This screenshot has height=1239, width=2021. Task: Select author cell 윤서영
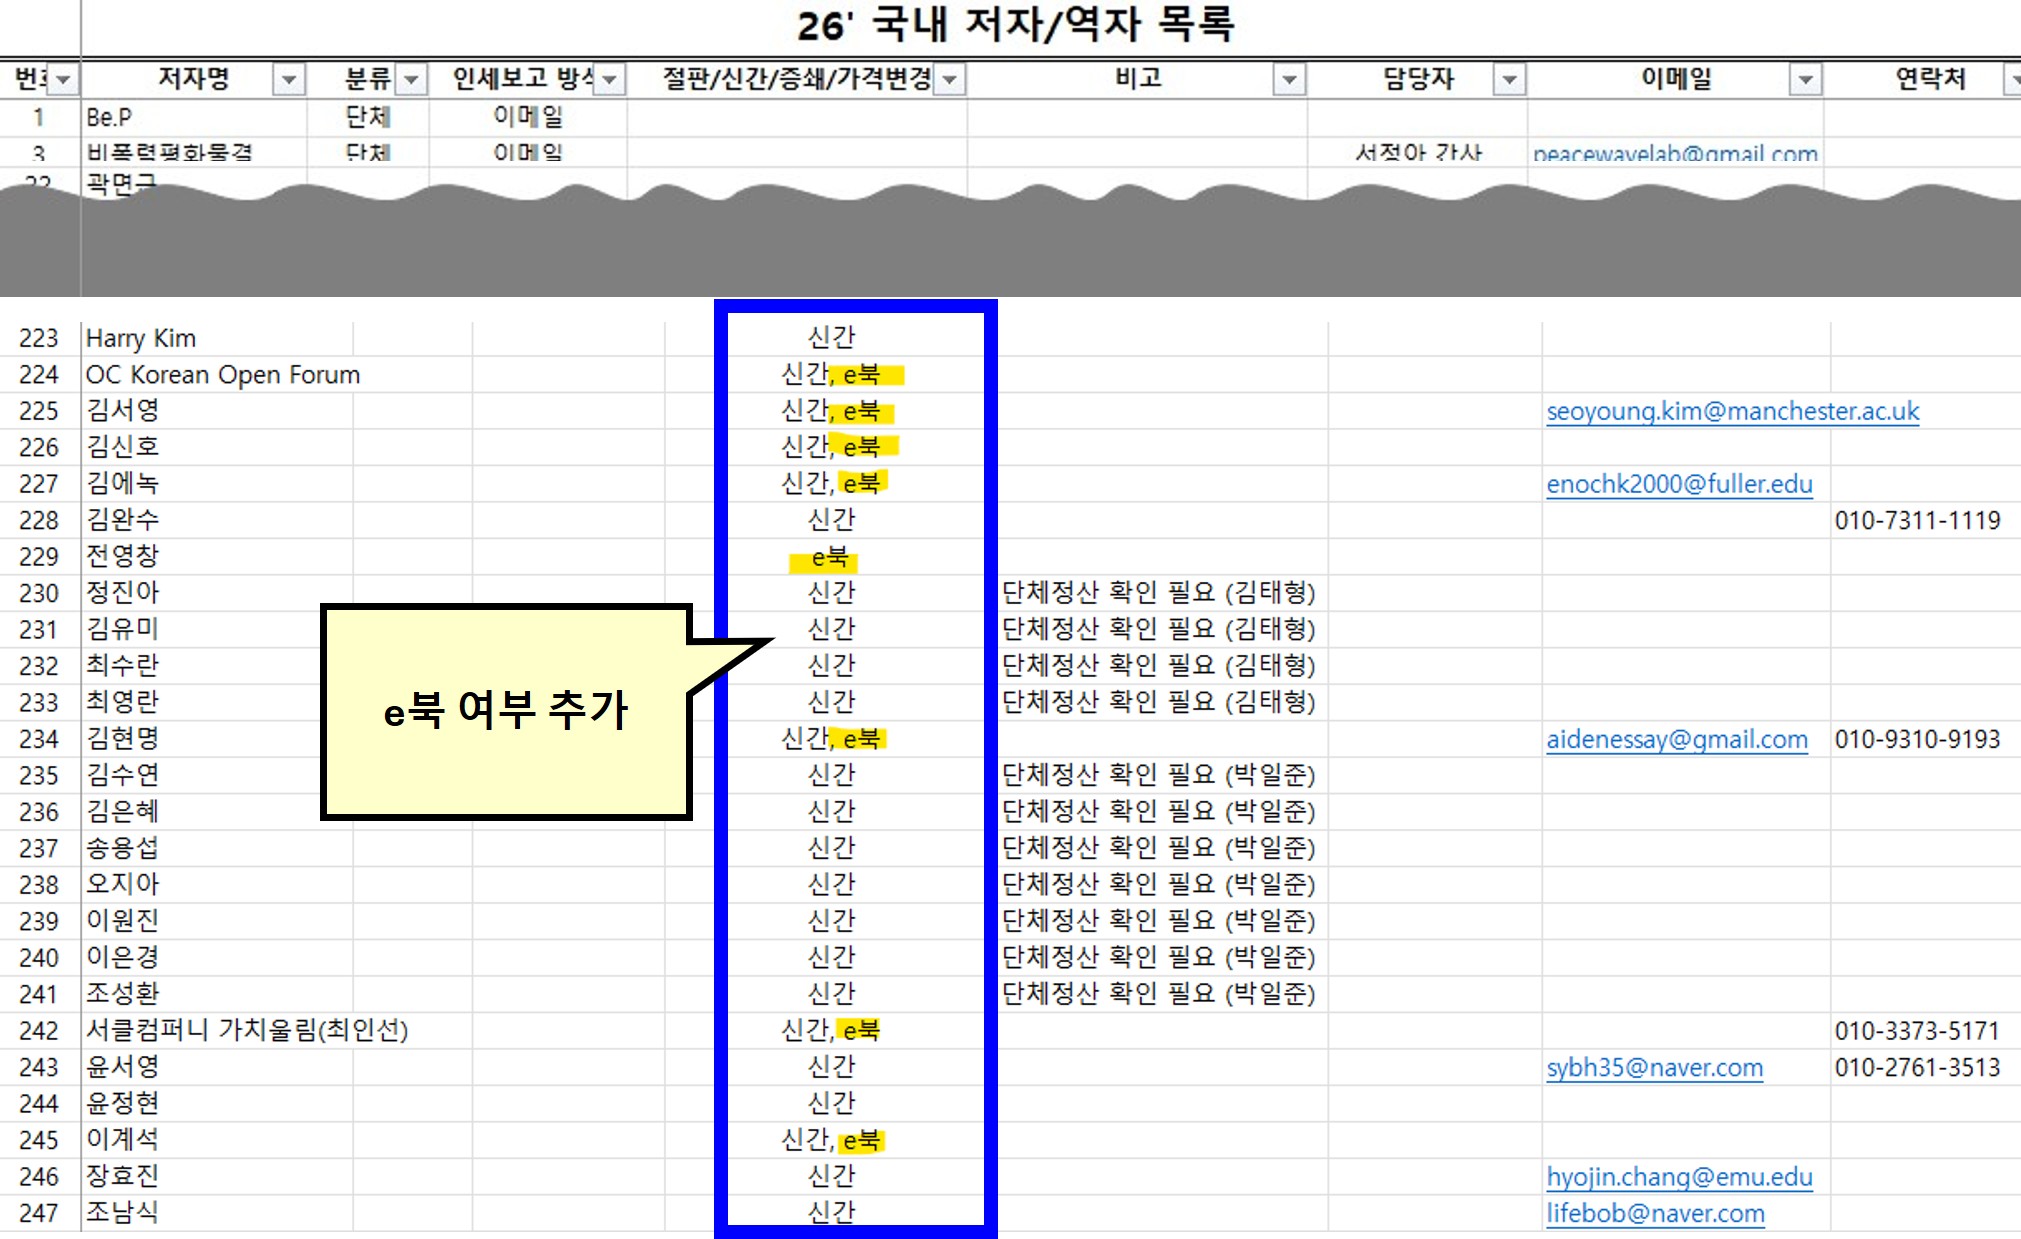click(x=217, y=1067)
